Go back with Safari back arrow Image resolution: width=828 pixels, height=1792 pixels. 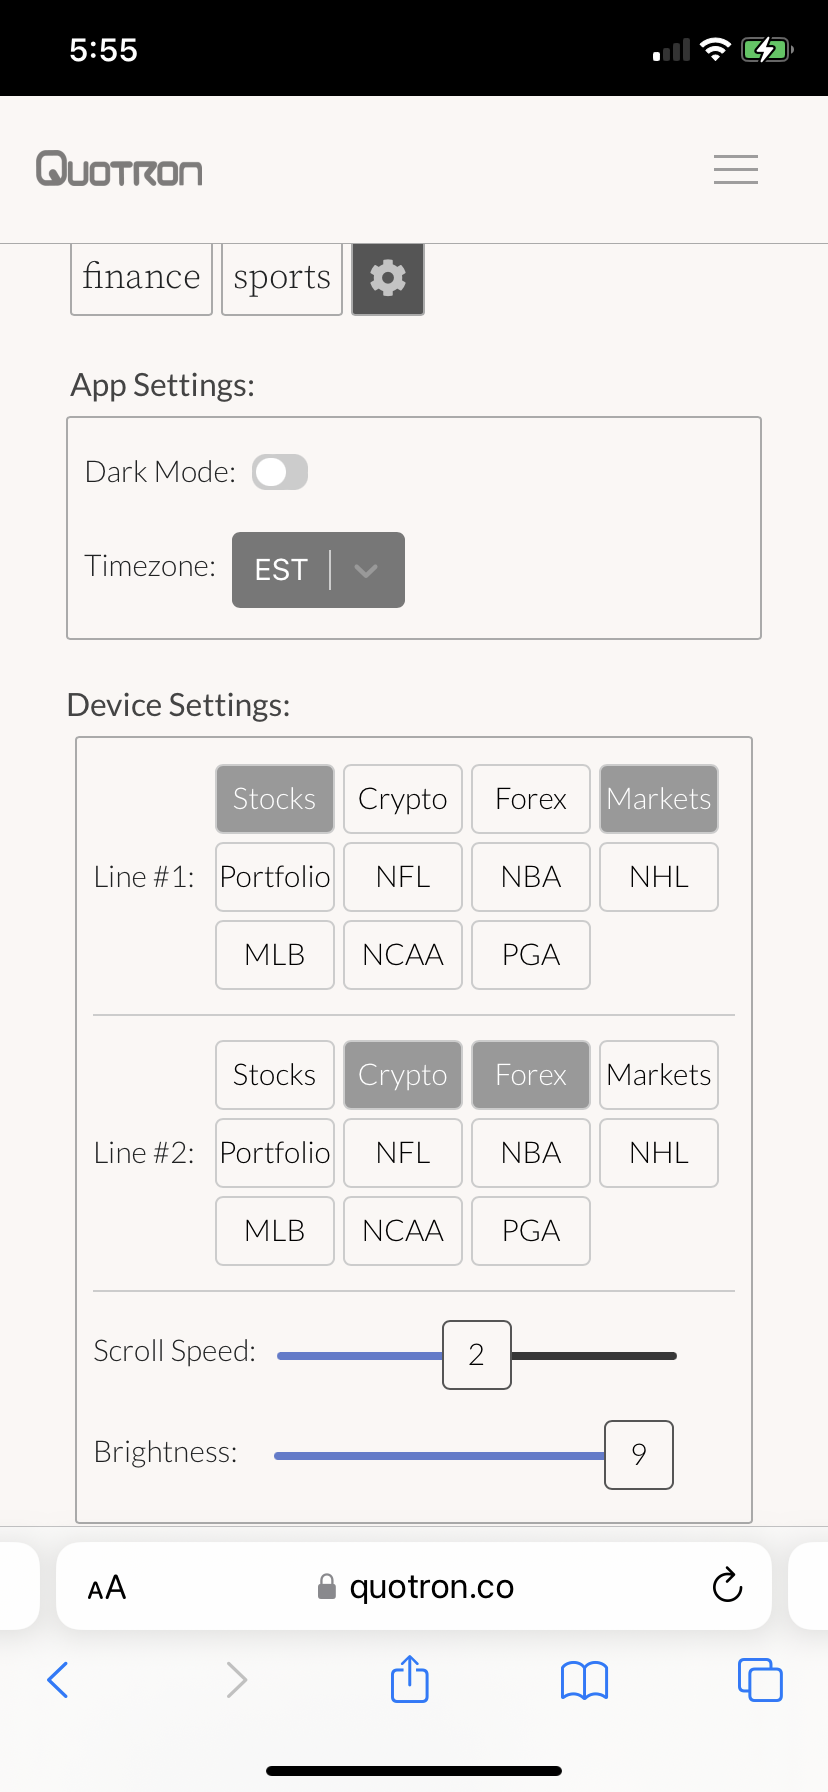click(x=58, y=1679)
